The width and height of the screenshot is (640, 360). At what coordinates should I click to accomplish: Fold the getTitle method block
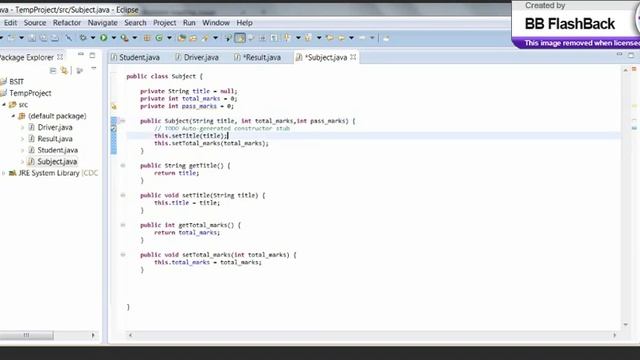click(122, 165)
